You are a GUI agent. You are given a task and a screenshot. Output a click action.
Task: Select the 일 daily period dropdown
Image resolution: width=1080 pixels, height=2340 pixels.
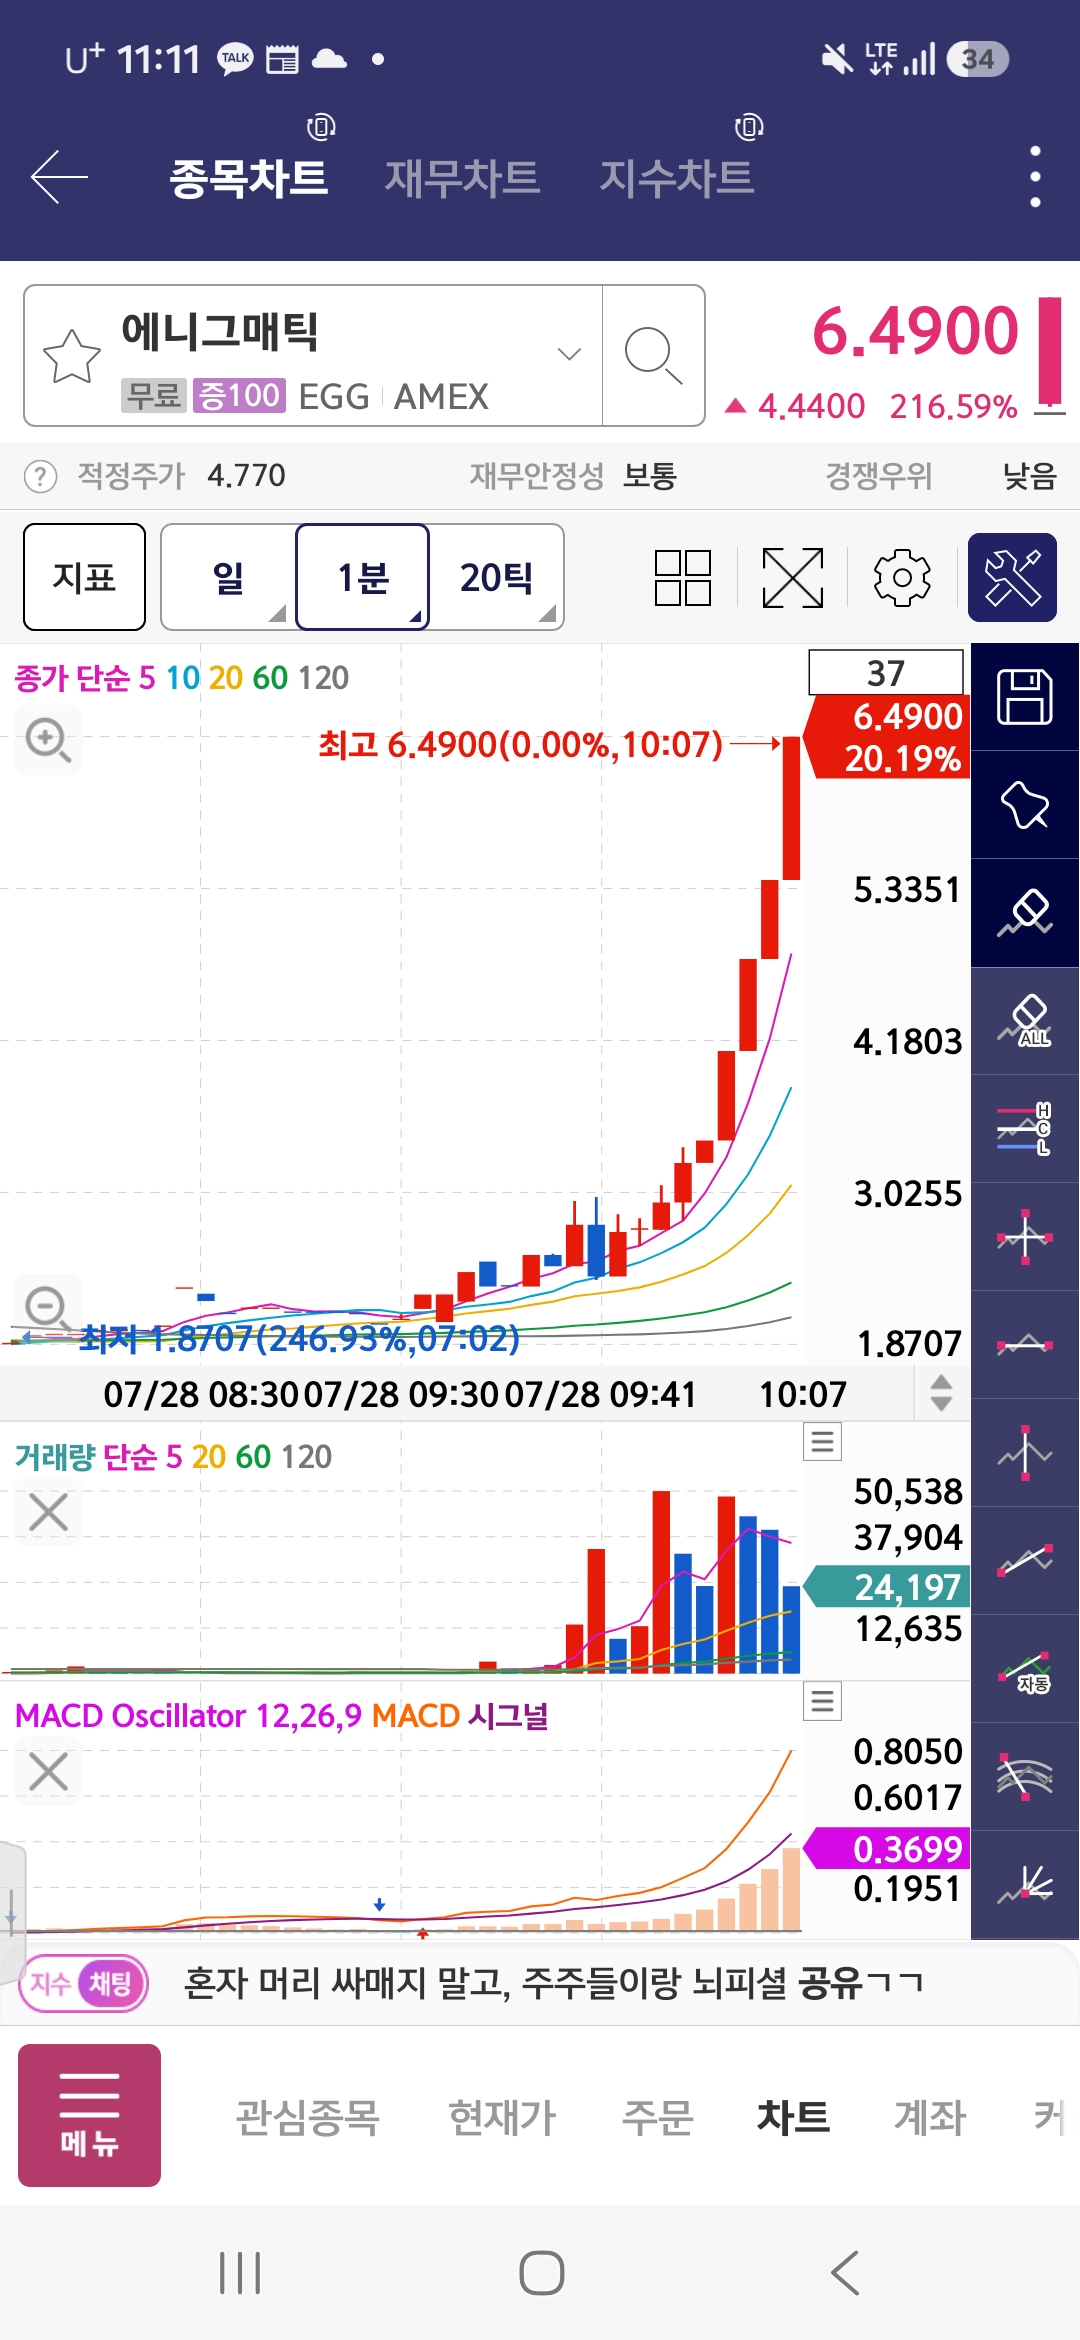229,577
